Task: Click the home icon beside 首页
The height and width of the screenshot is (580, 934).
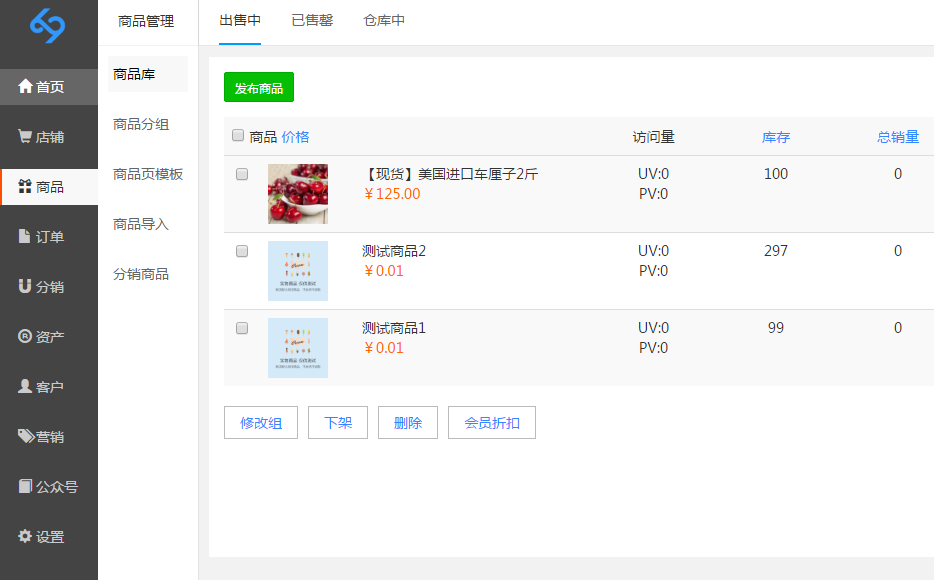Action: pos(25,87)
